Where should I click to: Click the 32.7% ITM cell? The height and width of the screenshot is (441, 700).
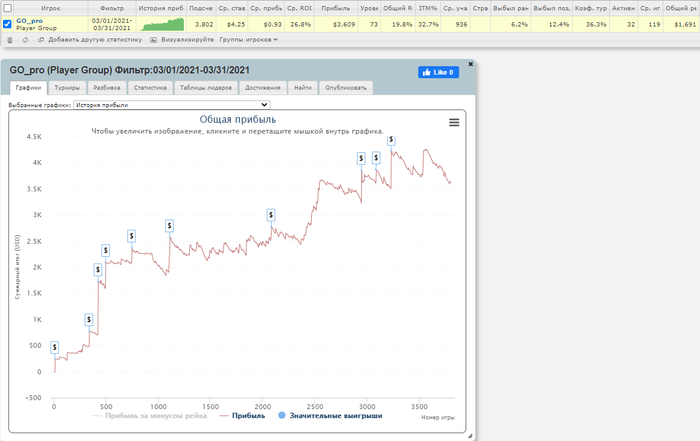(428, 25)
